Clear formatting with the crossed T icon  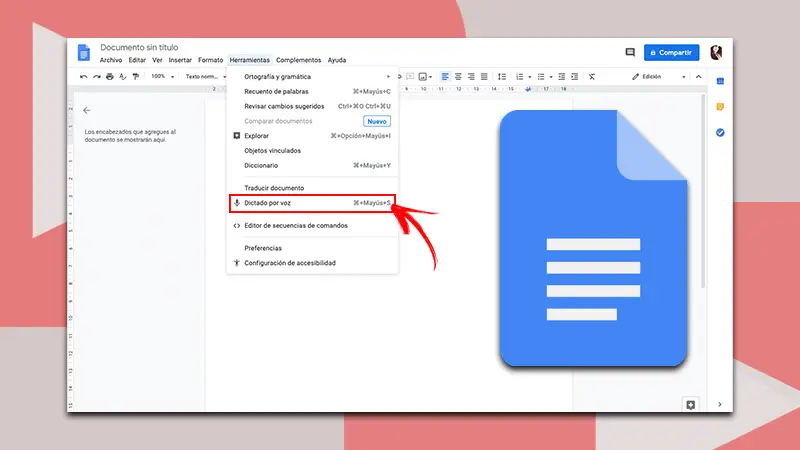point(592,77)
